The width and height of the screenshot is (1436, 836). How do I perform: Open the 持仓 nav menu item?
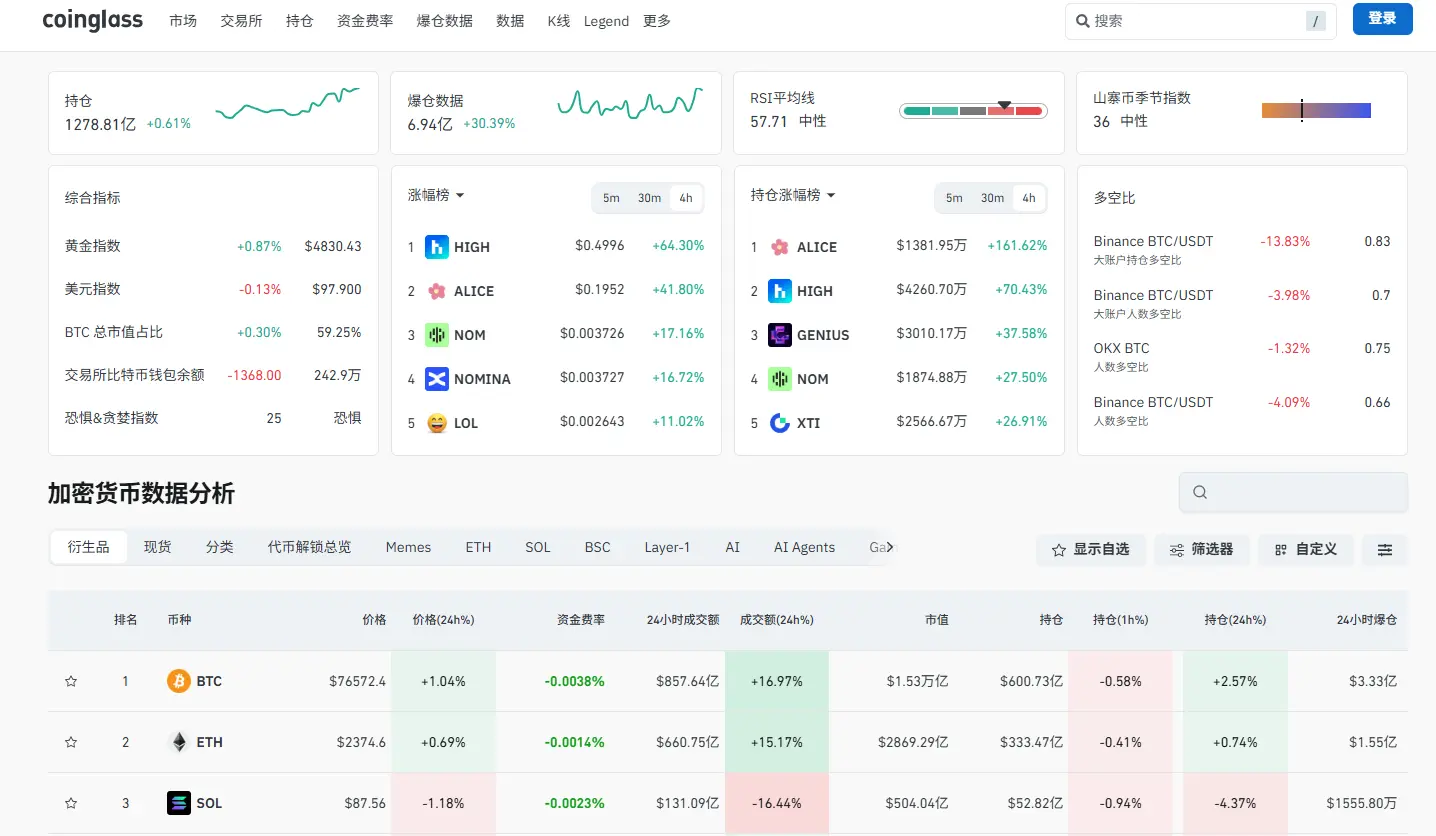(300, 21)
